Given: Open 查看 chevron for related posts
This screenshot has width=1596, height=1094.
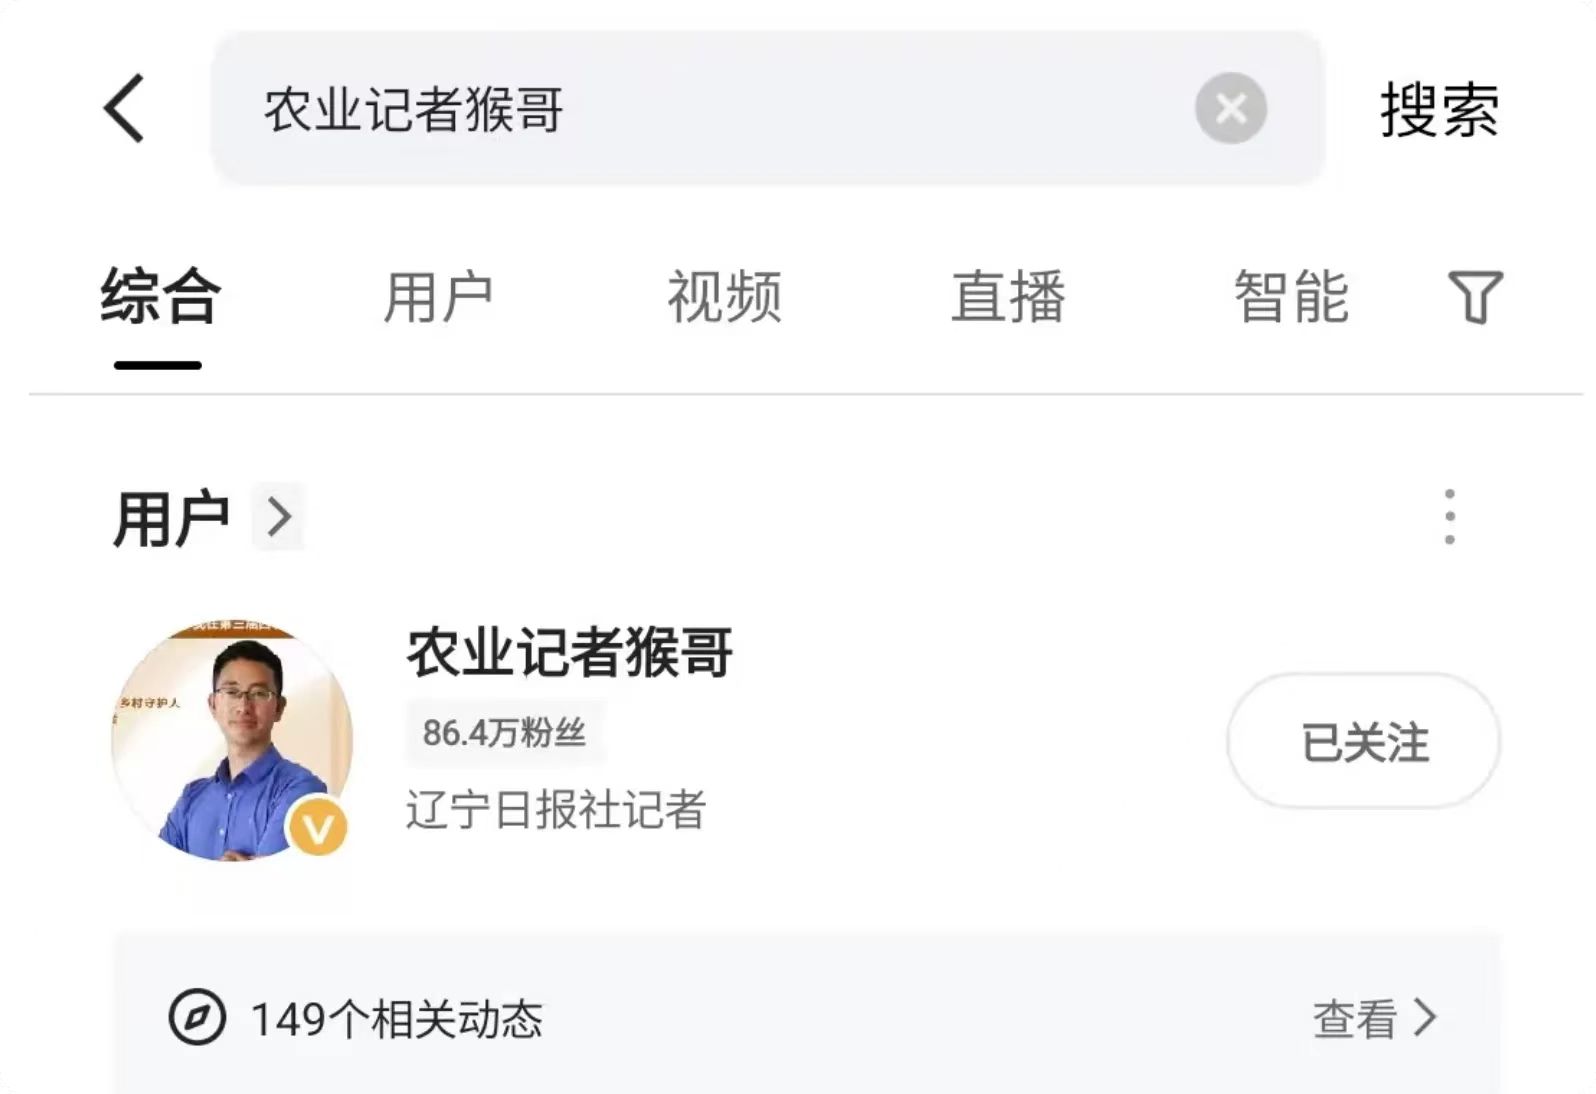Looking at the screenshot, I should tap(1375, 1019).
